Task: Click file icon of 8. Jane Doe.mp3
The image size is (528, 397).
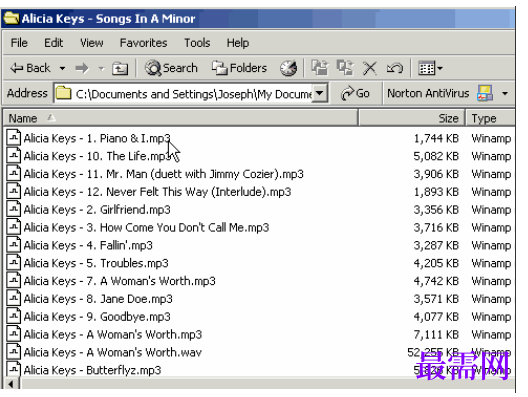Action: (x=14, y=298)
